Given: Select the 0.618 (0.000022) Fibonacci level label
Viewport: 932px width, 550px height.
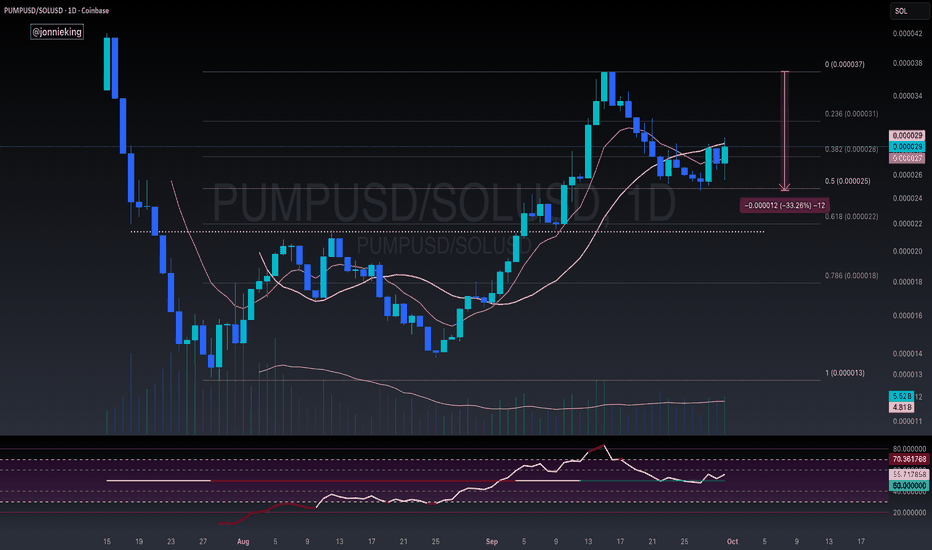Looking at the screenshot, I should (x=850, y=217).
